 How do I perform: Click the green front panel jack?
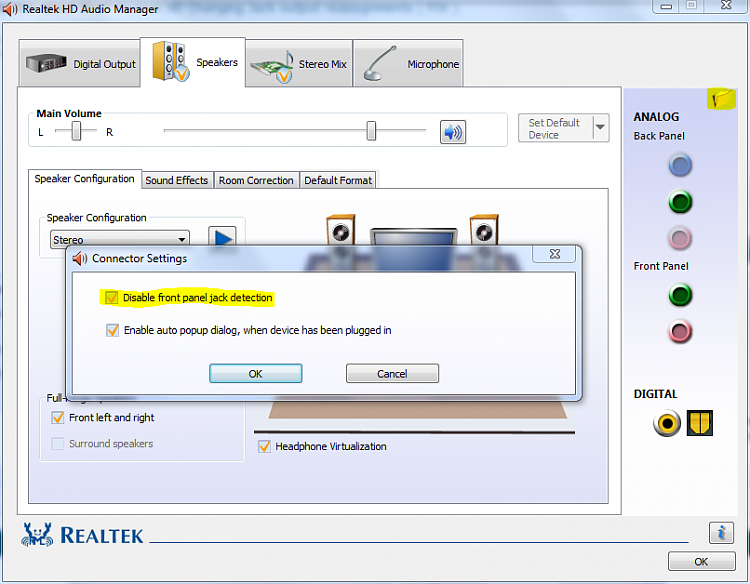coord(680,295)
